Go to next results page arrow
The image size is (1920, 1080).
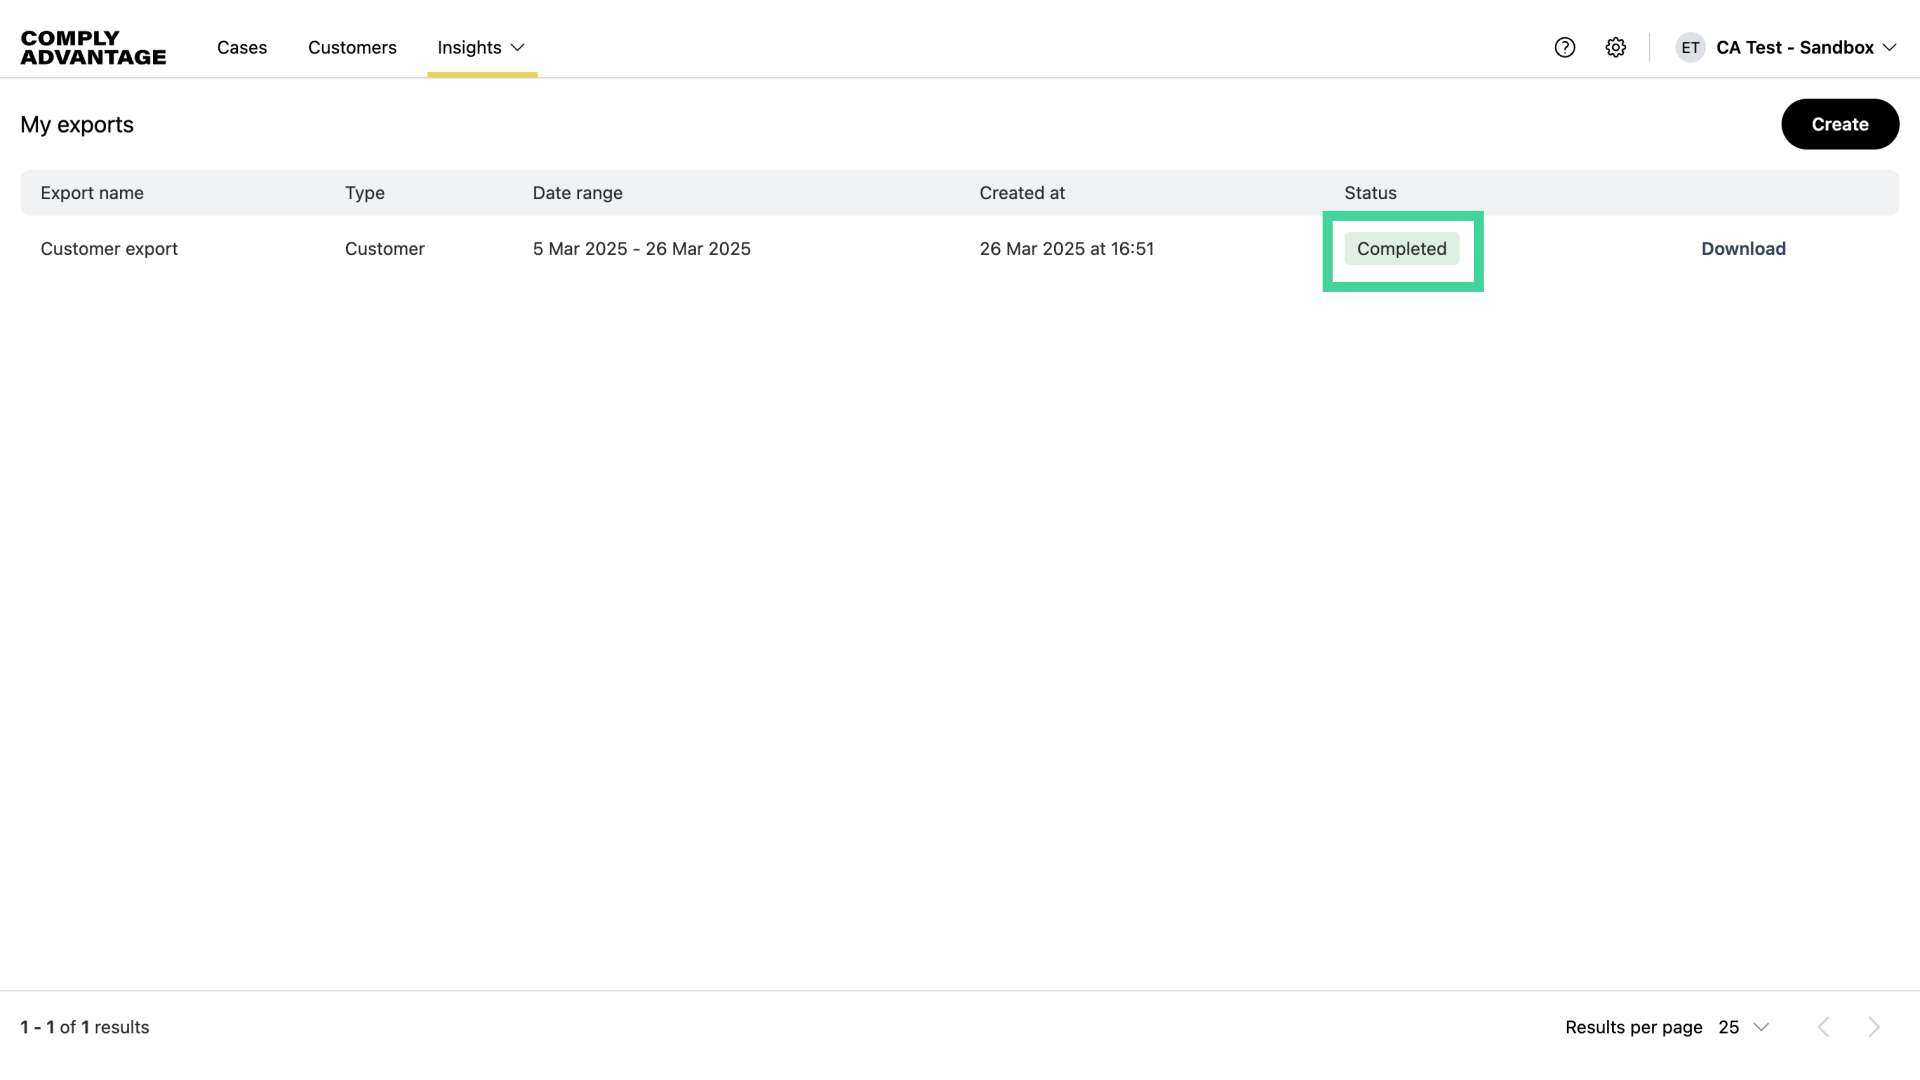(1874, 1027)
